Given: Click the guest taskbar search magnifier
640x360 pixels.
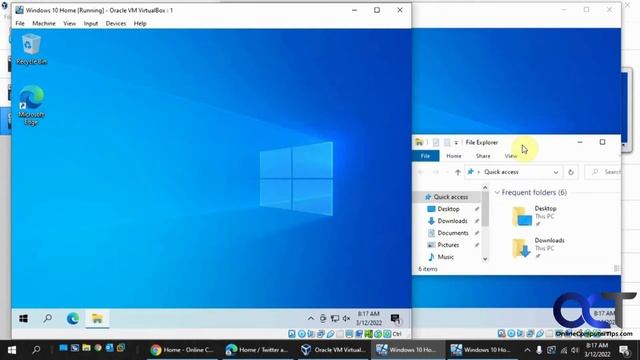Looking at the screenshot, I should 48,318.
